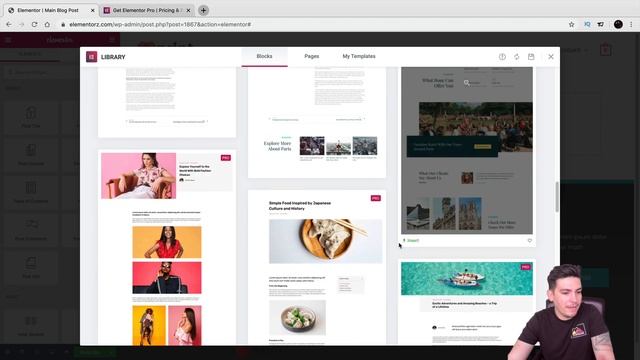Open a new browser tab

[x=203, y=10]
